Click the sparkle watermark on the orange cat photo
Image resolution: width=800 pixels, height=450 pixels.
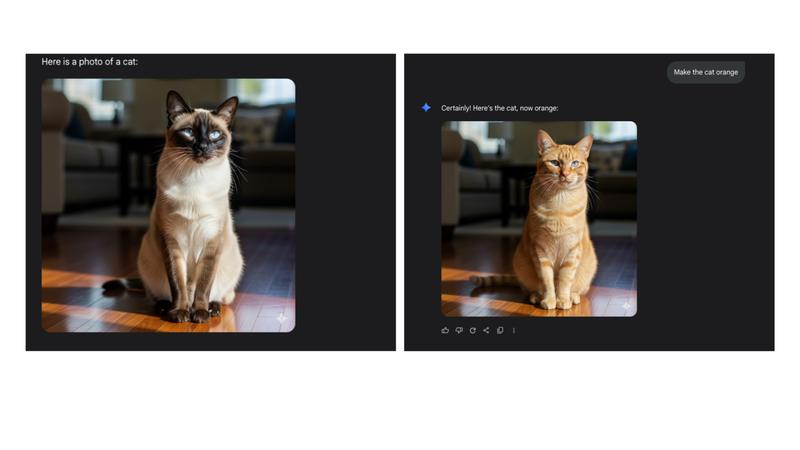626,306
